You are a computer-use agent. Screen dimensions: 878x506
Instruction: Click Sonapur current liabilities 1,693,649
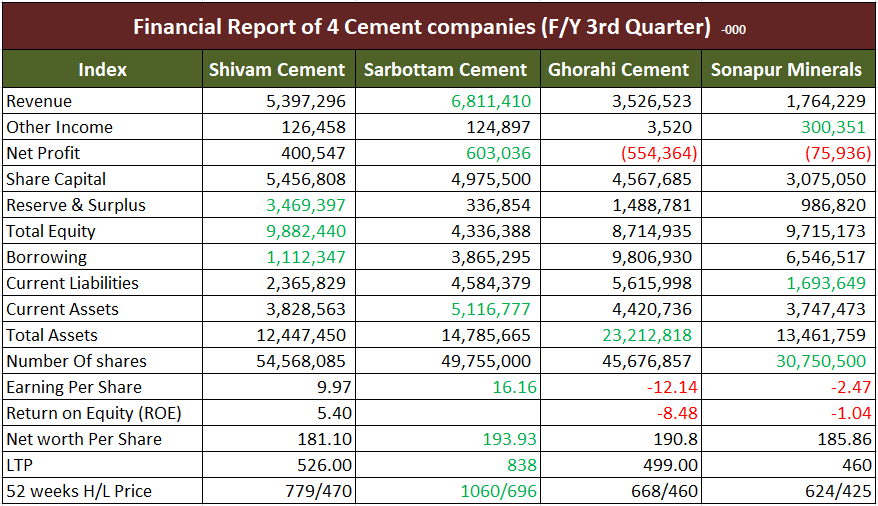826,283
